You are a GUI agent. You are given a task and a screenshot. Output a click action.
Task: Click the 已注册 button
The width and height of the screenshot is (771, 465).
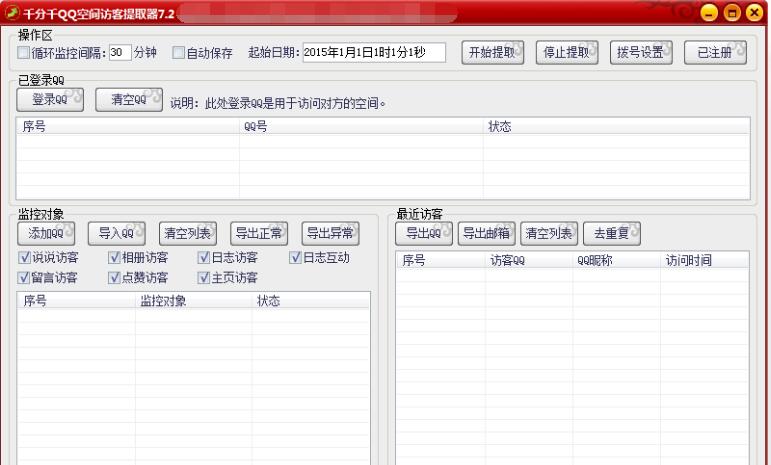click(x=715, y=52)
